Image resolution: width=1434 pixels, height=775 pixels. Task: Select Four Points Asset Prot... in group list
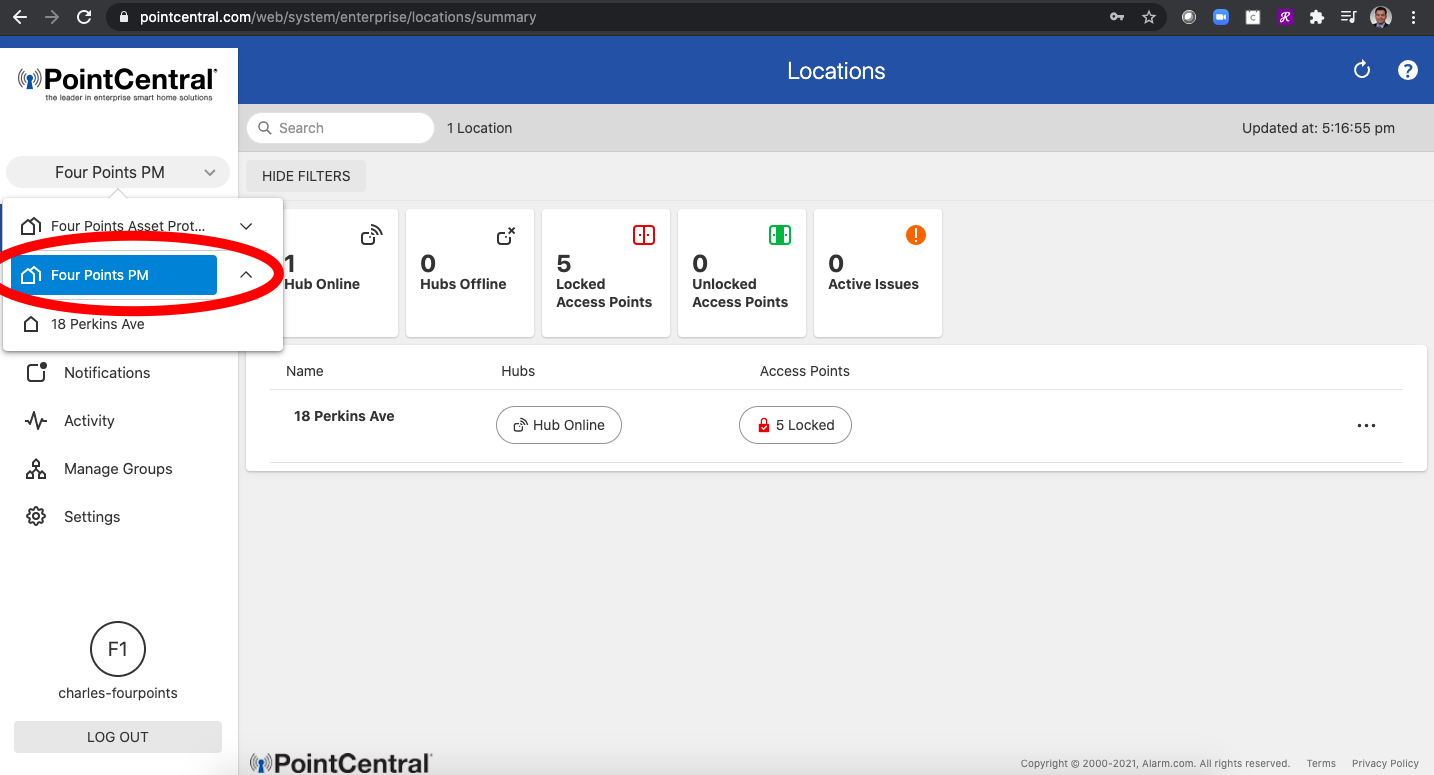(114, 226)
